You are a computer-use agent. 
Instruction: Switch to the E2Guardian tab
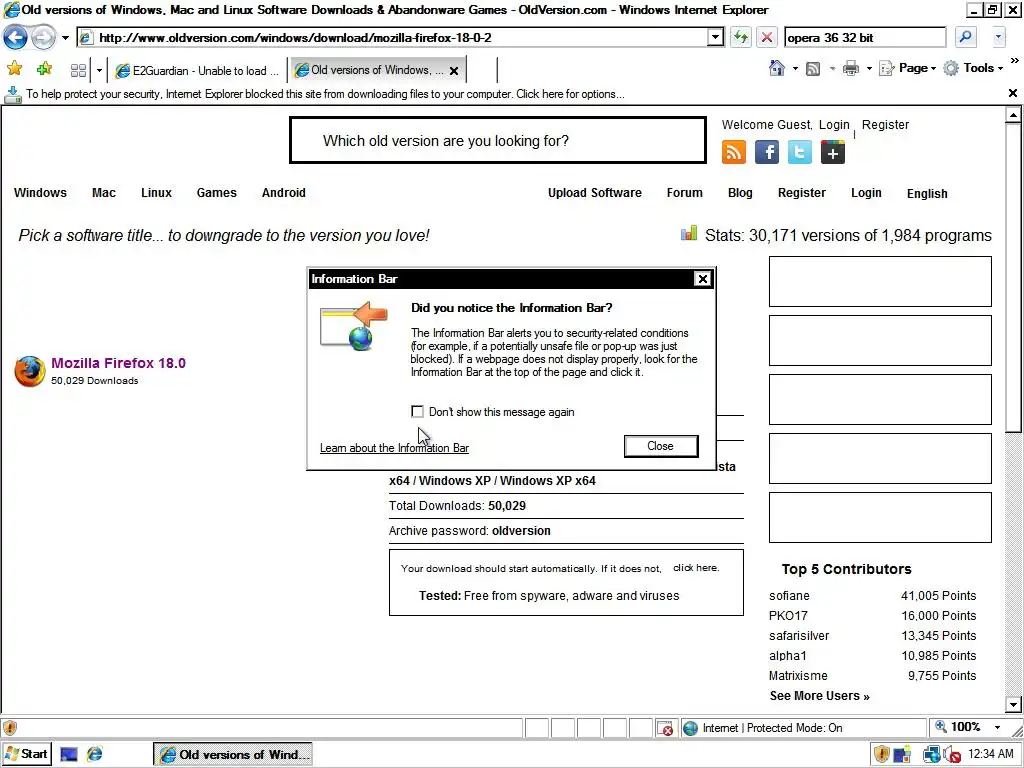point(198,71)
